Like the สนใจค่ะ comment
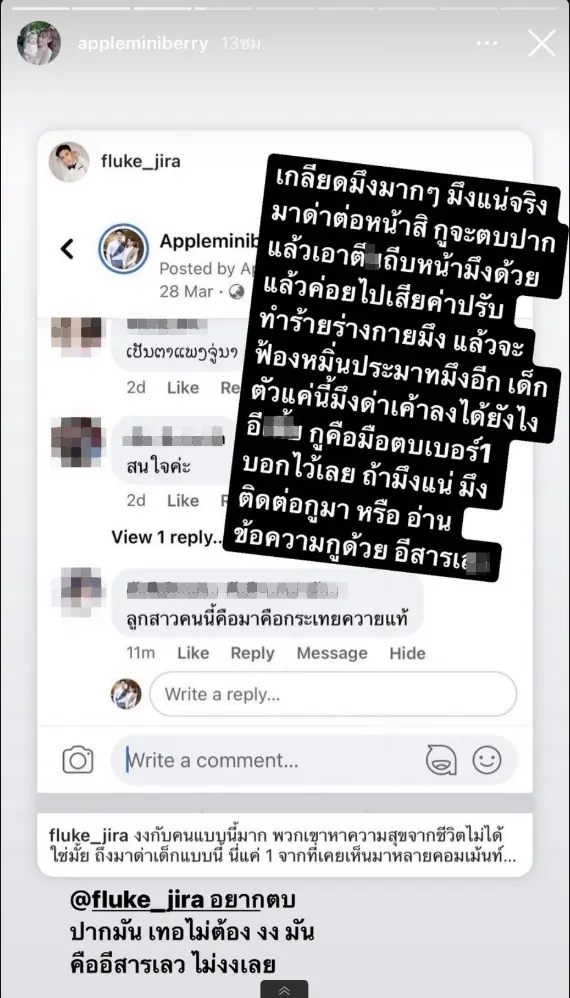Viewport: 570px width, 998px height. tap(183, 501)
